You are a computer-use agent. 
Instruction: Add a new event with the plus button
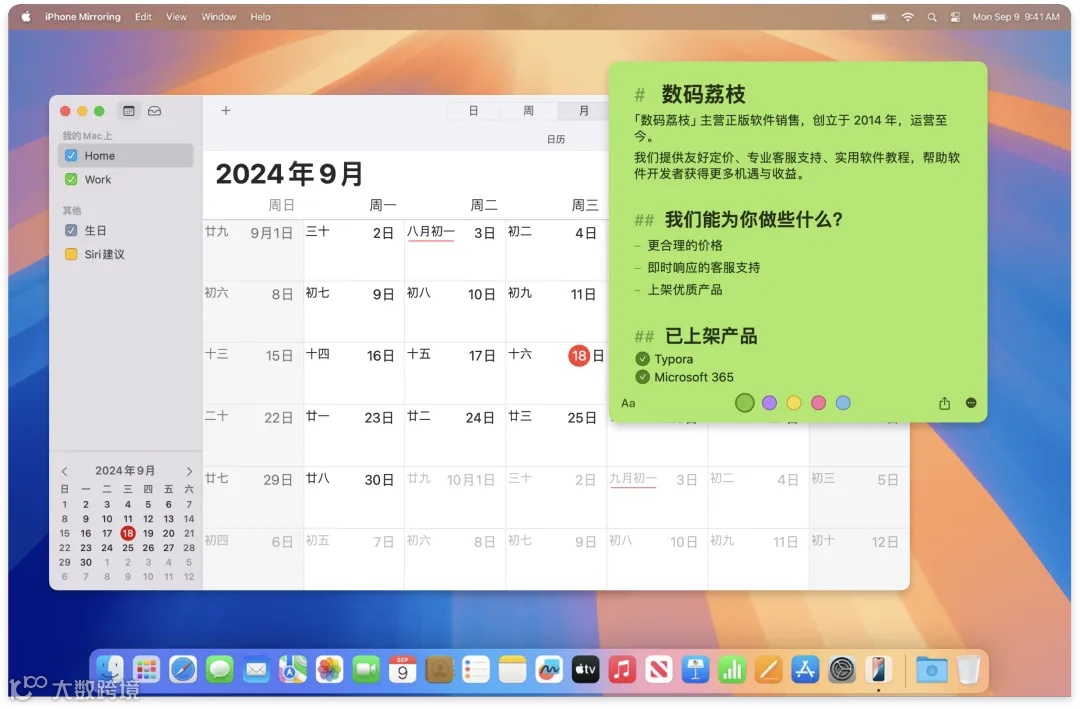click(x=225, y=110)
